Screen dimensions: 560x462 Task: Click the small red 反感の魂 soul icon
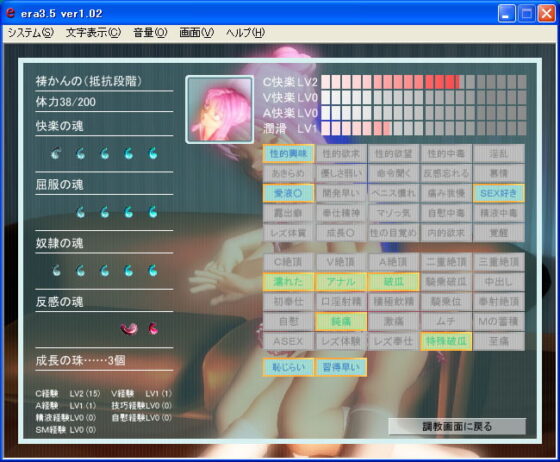[153, 328]
